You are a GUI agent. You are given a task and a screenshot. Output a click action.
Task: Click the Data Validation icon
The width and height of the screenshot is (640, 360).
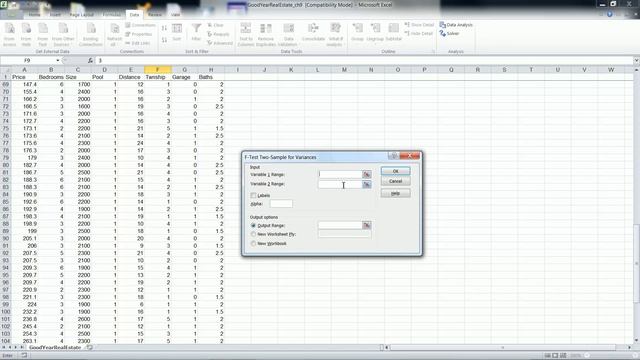288,34
